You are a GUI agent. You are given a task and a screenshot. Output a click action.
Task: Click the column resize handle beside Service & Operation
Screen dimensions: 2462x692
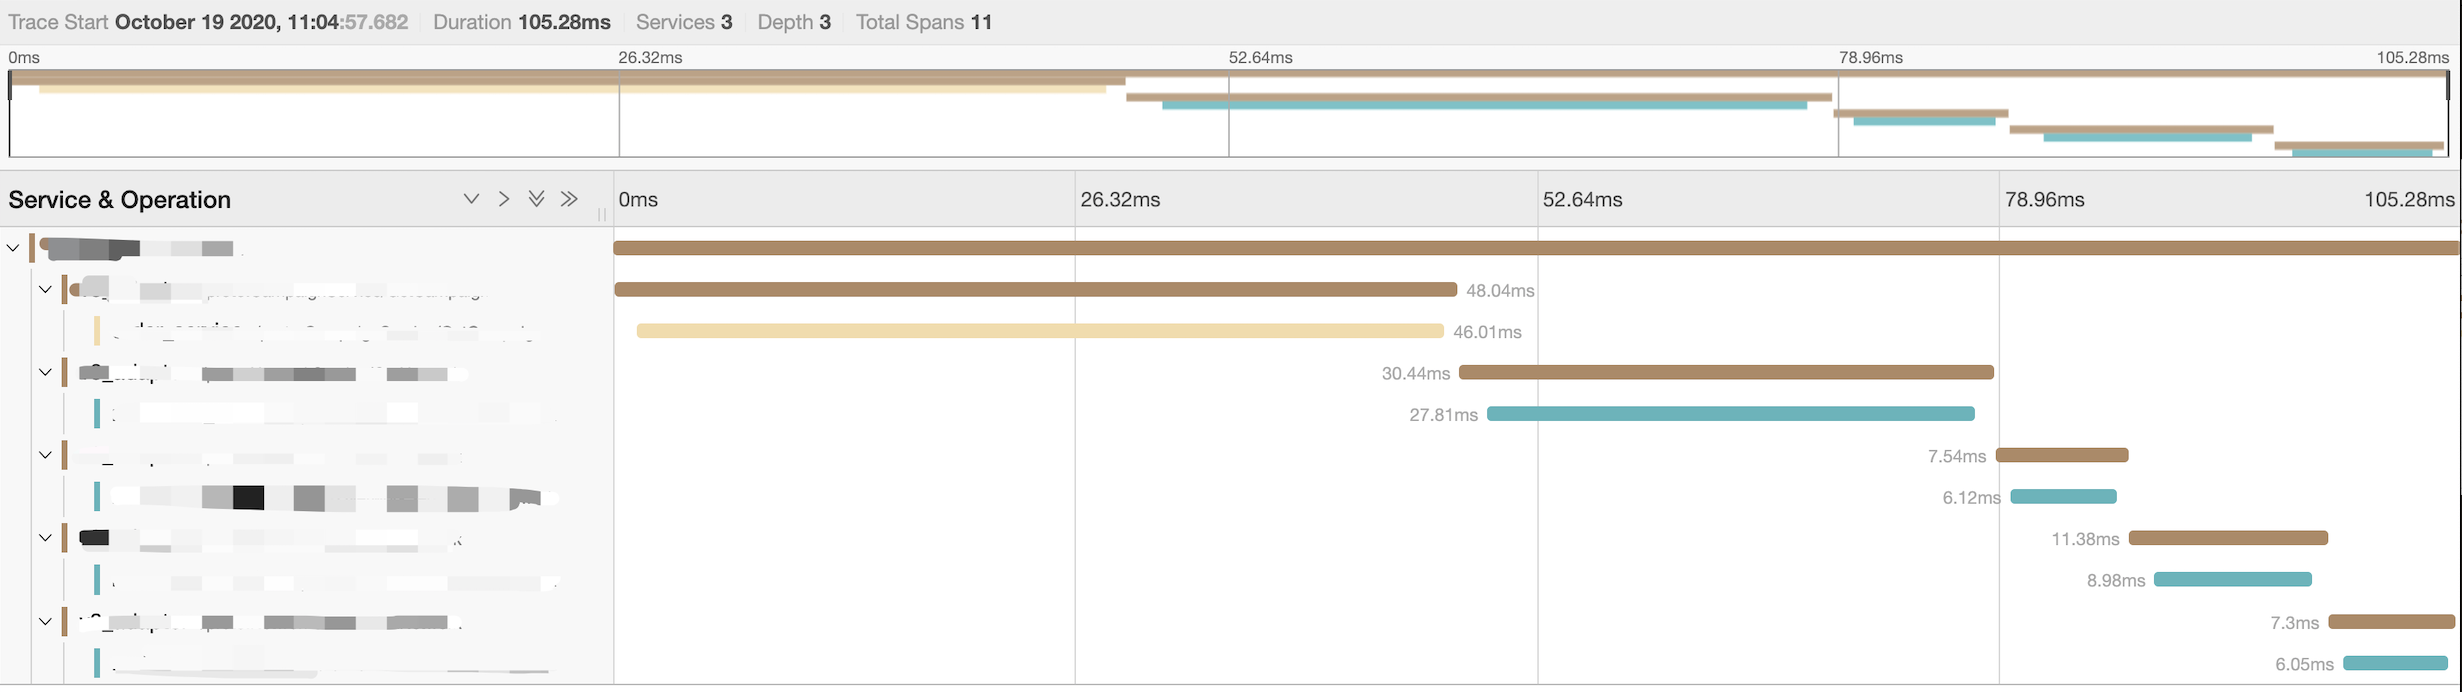point(602,214)
